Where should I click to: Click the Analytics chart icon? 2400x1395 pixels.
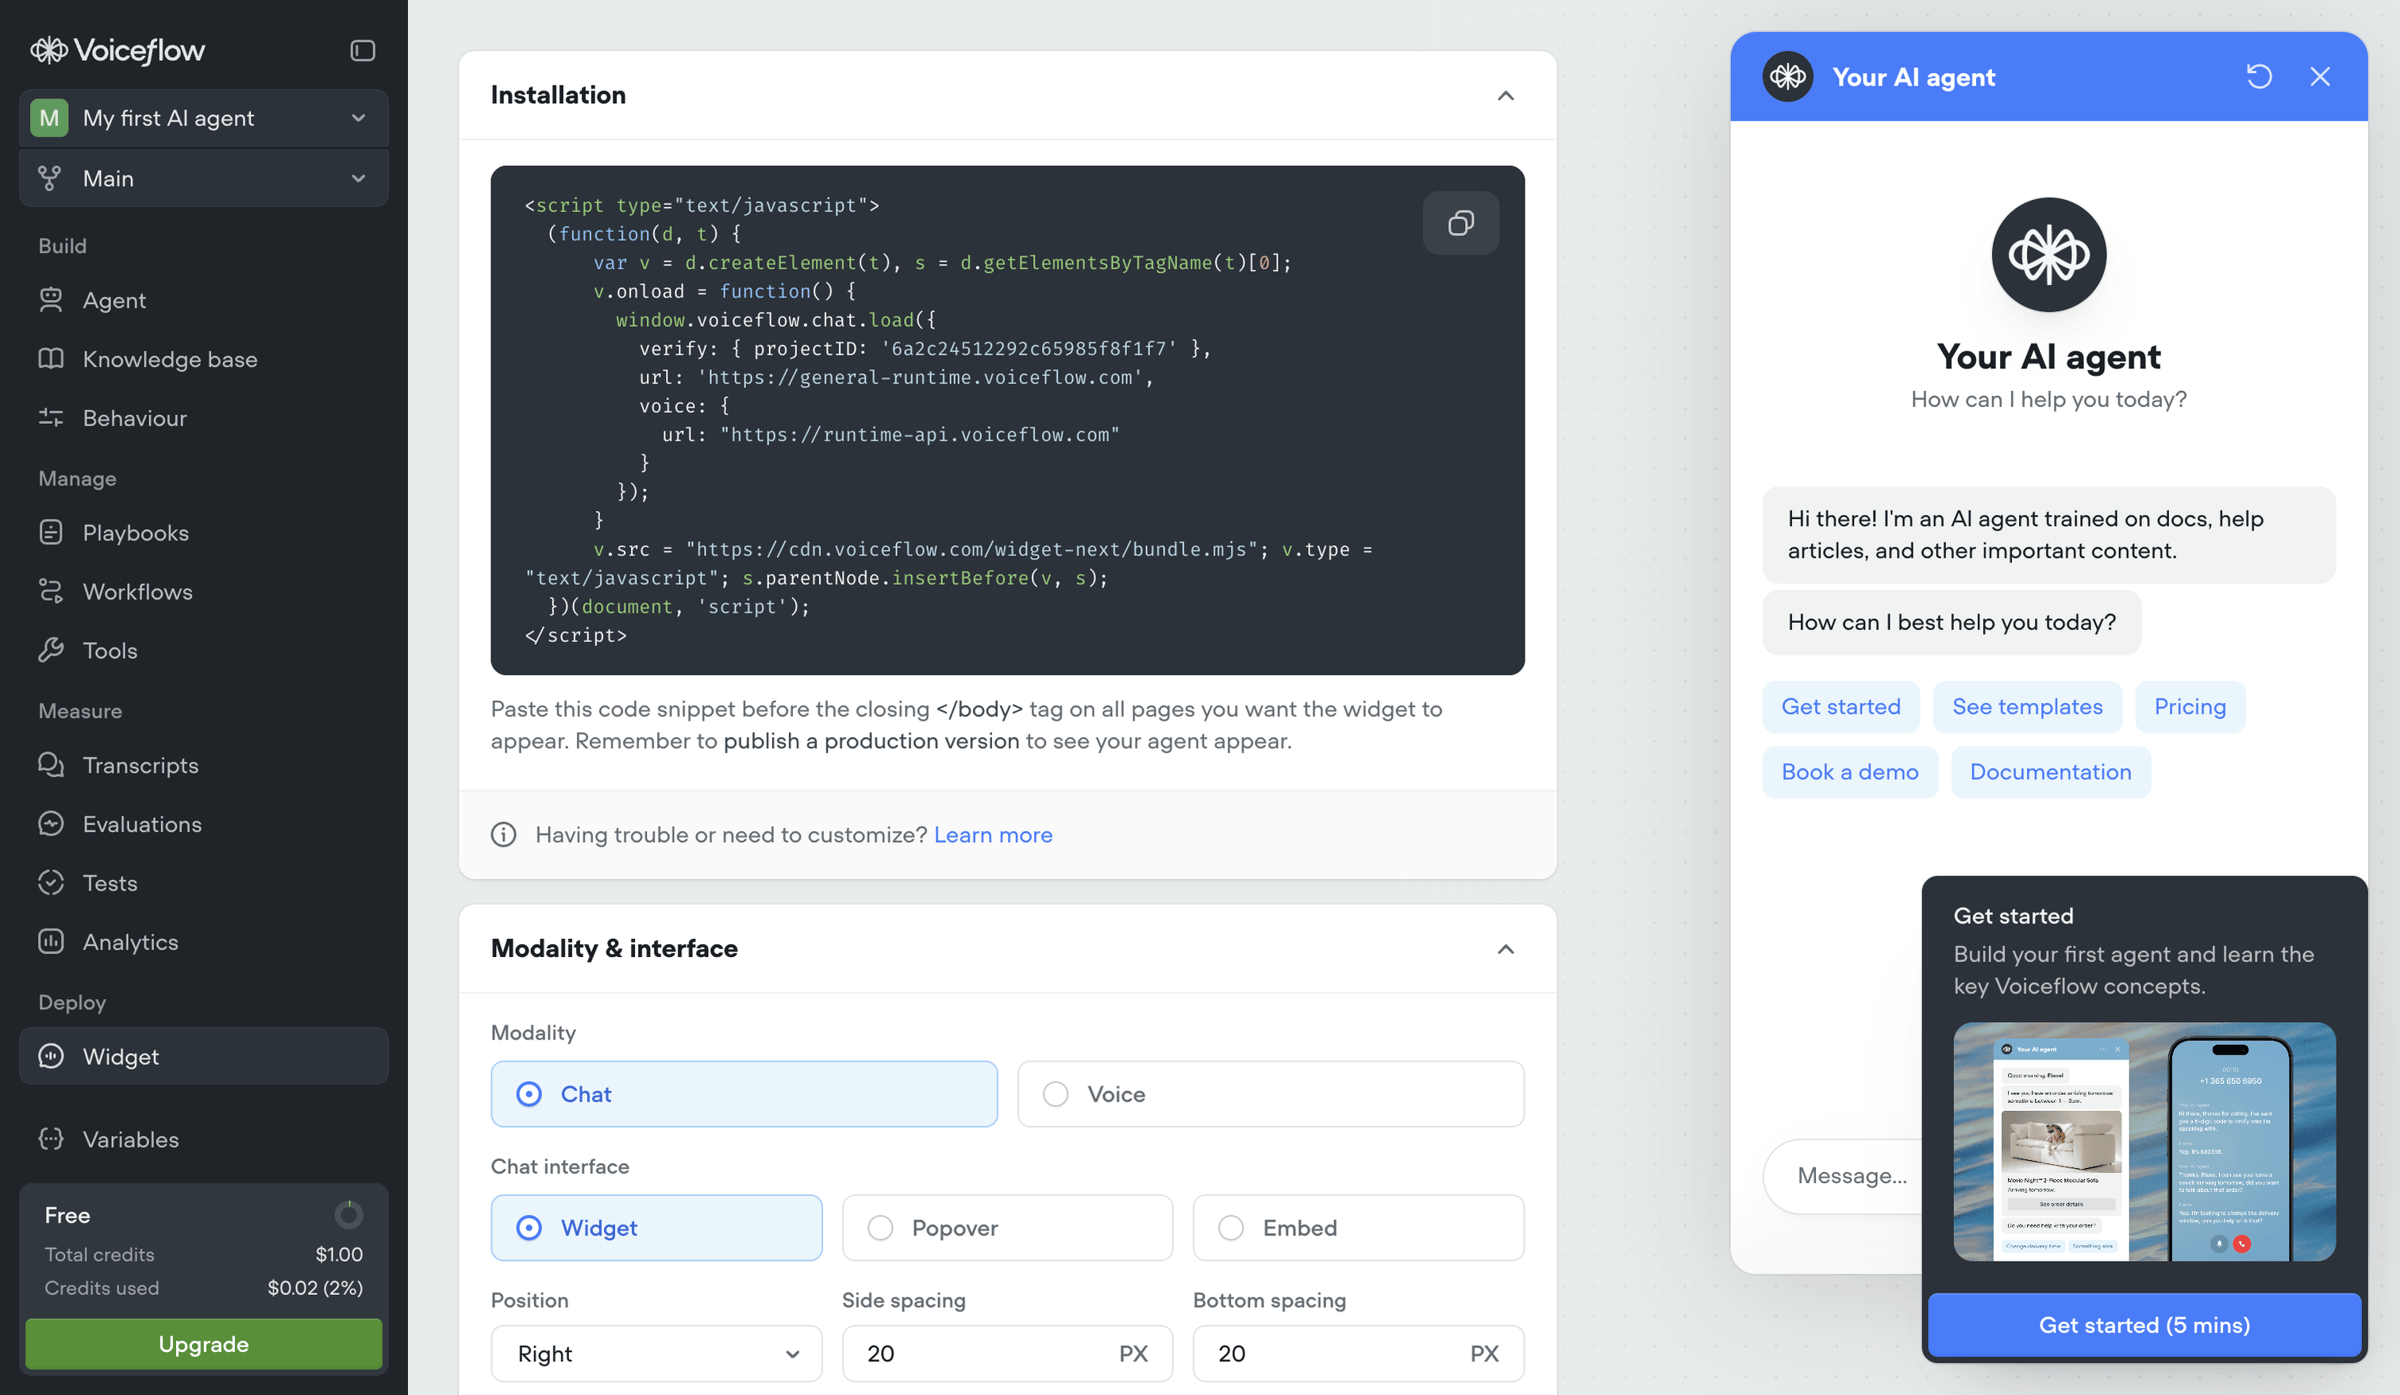pos(51,942)
